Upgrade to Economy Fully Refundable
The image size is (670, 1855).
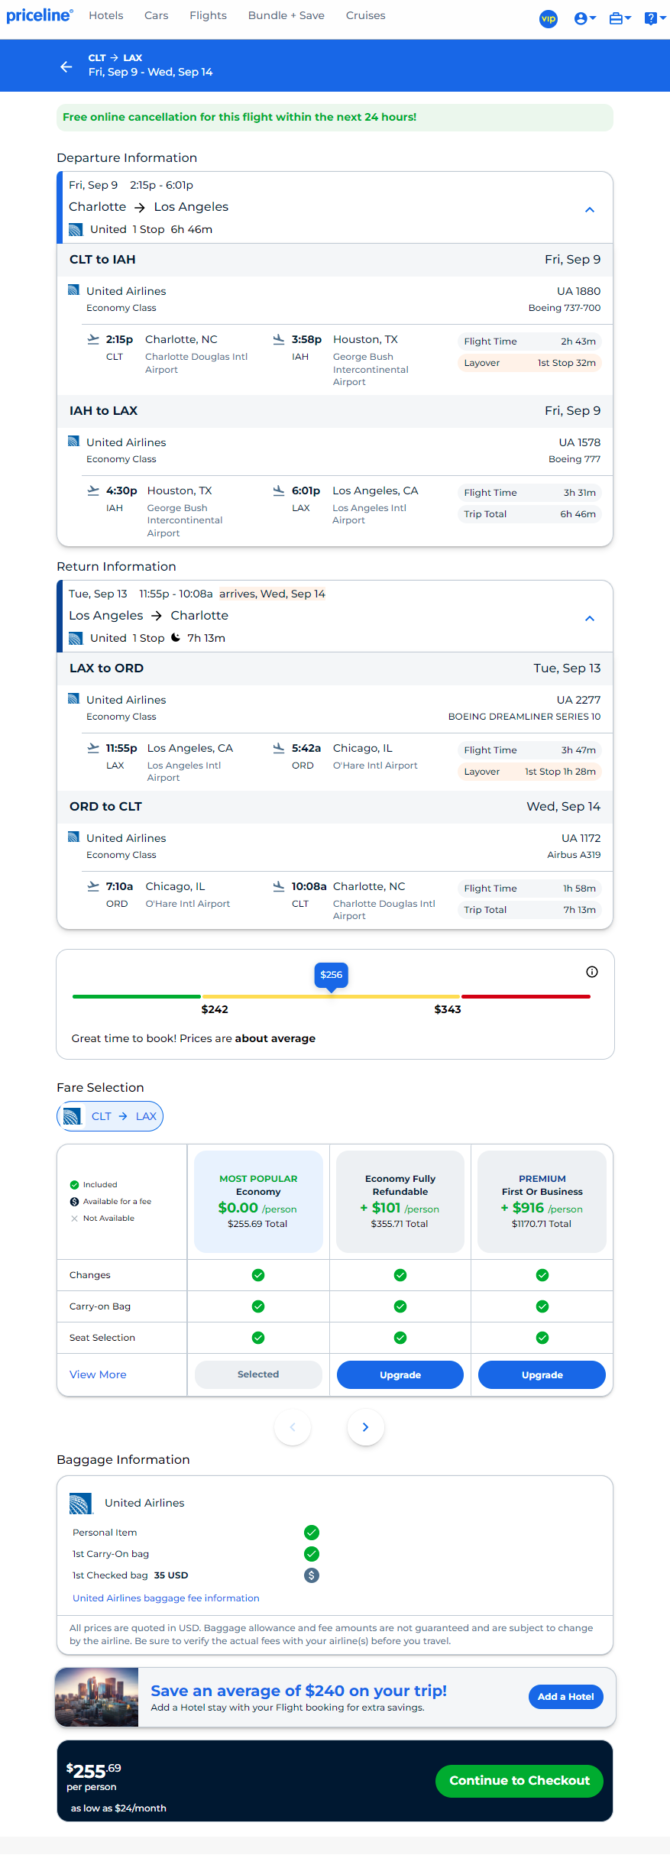400,1375
